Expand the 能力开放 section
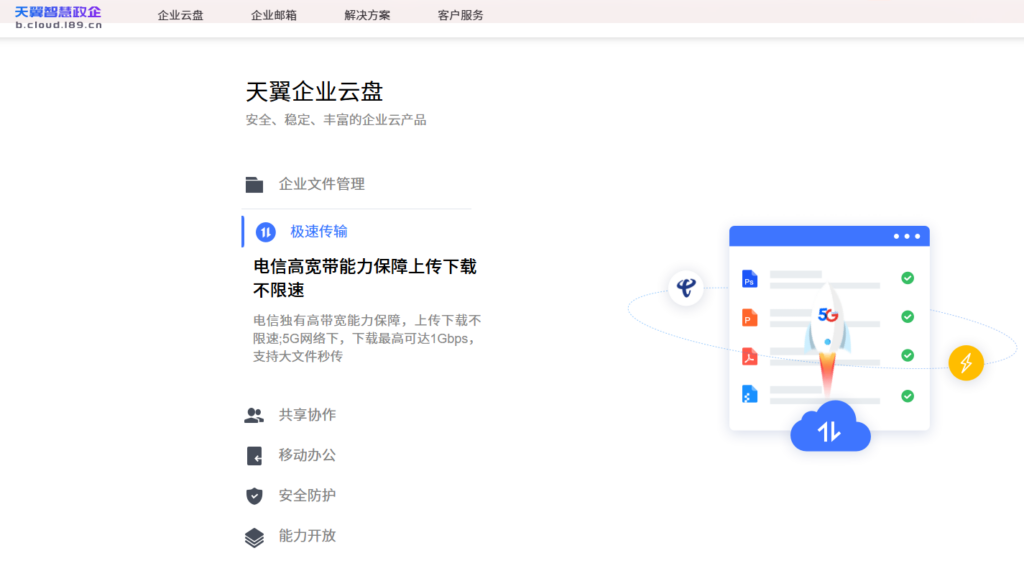The height and width of the screenshot is (584, 1024). click(x=308, y=537)
